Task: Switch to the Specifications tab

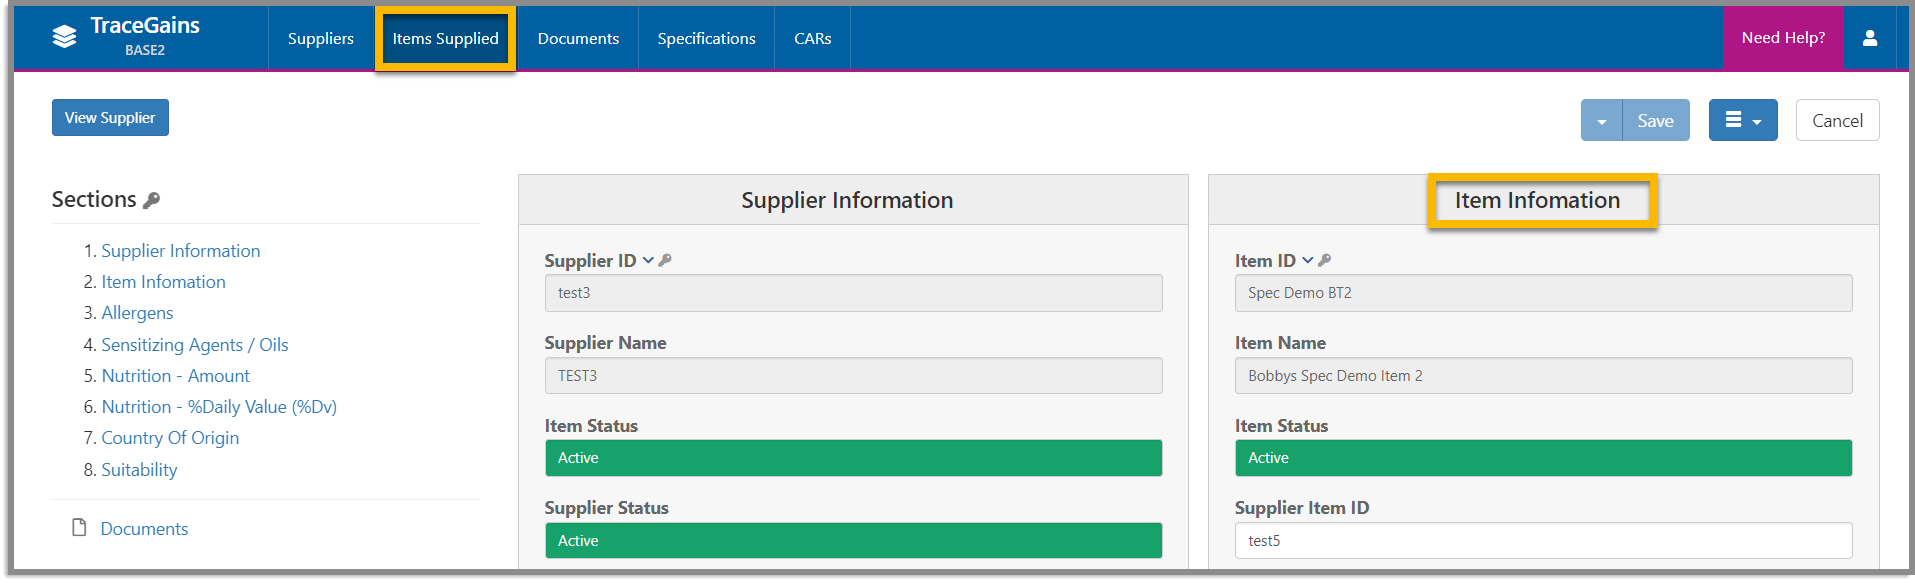Action: pos(706,38)
